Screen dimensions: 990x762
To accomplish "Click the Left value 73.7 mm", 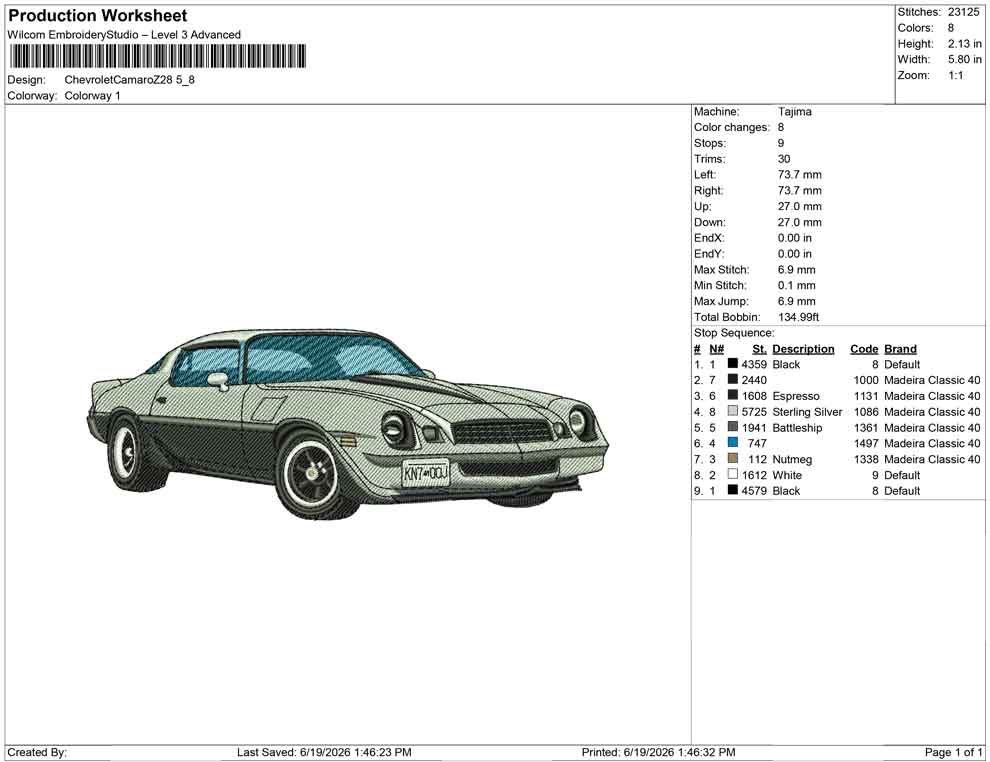I will coord(800,174).
